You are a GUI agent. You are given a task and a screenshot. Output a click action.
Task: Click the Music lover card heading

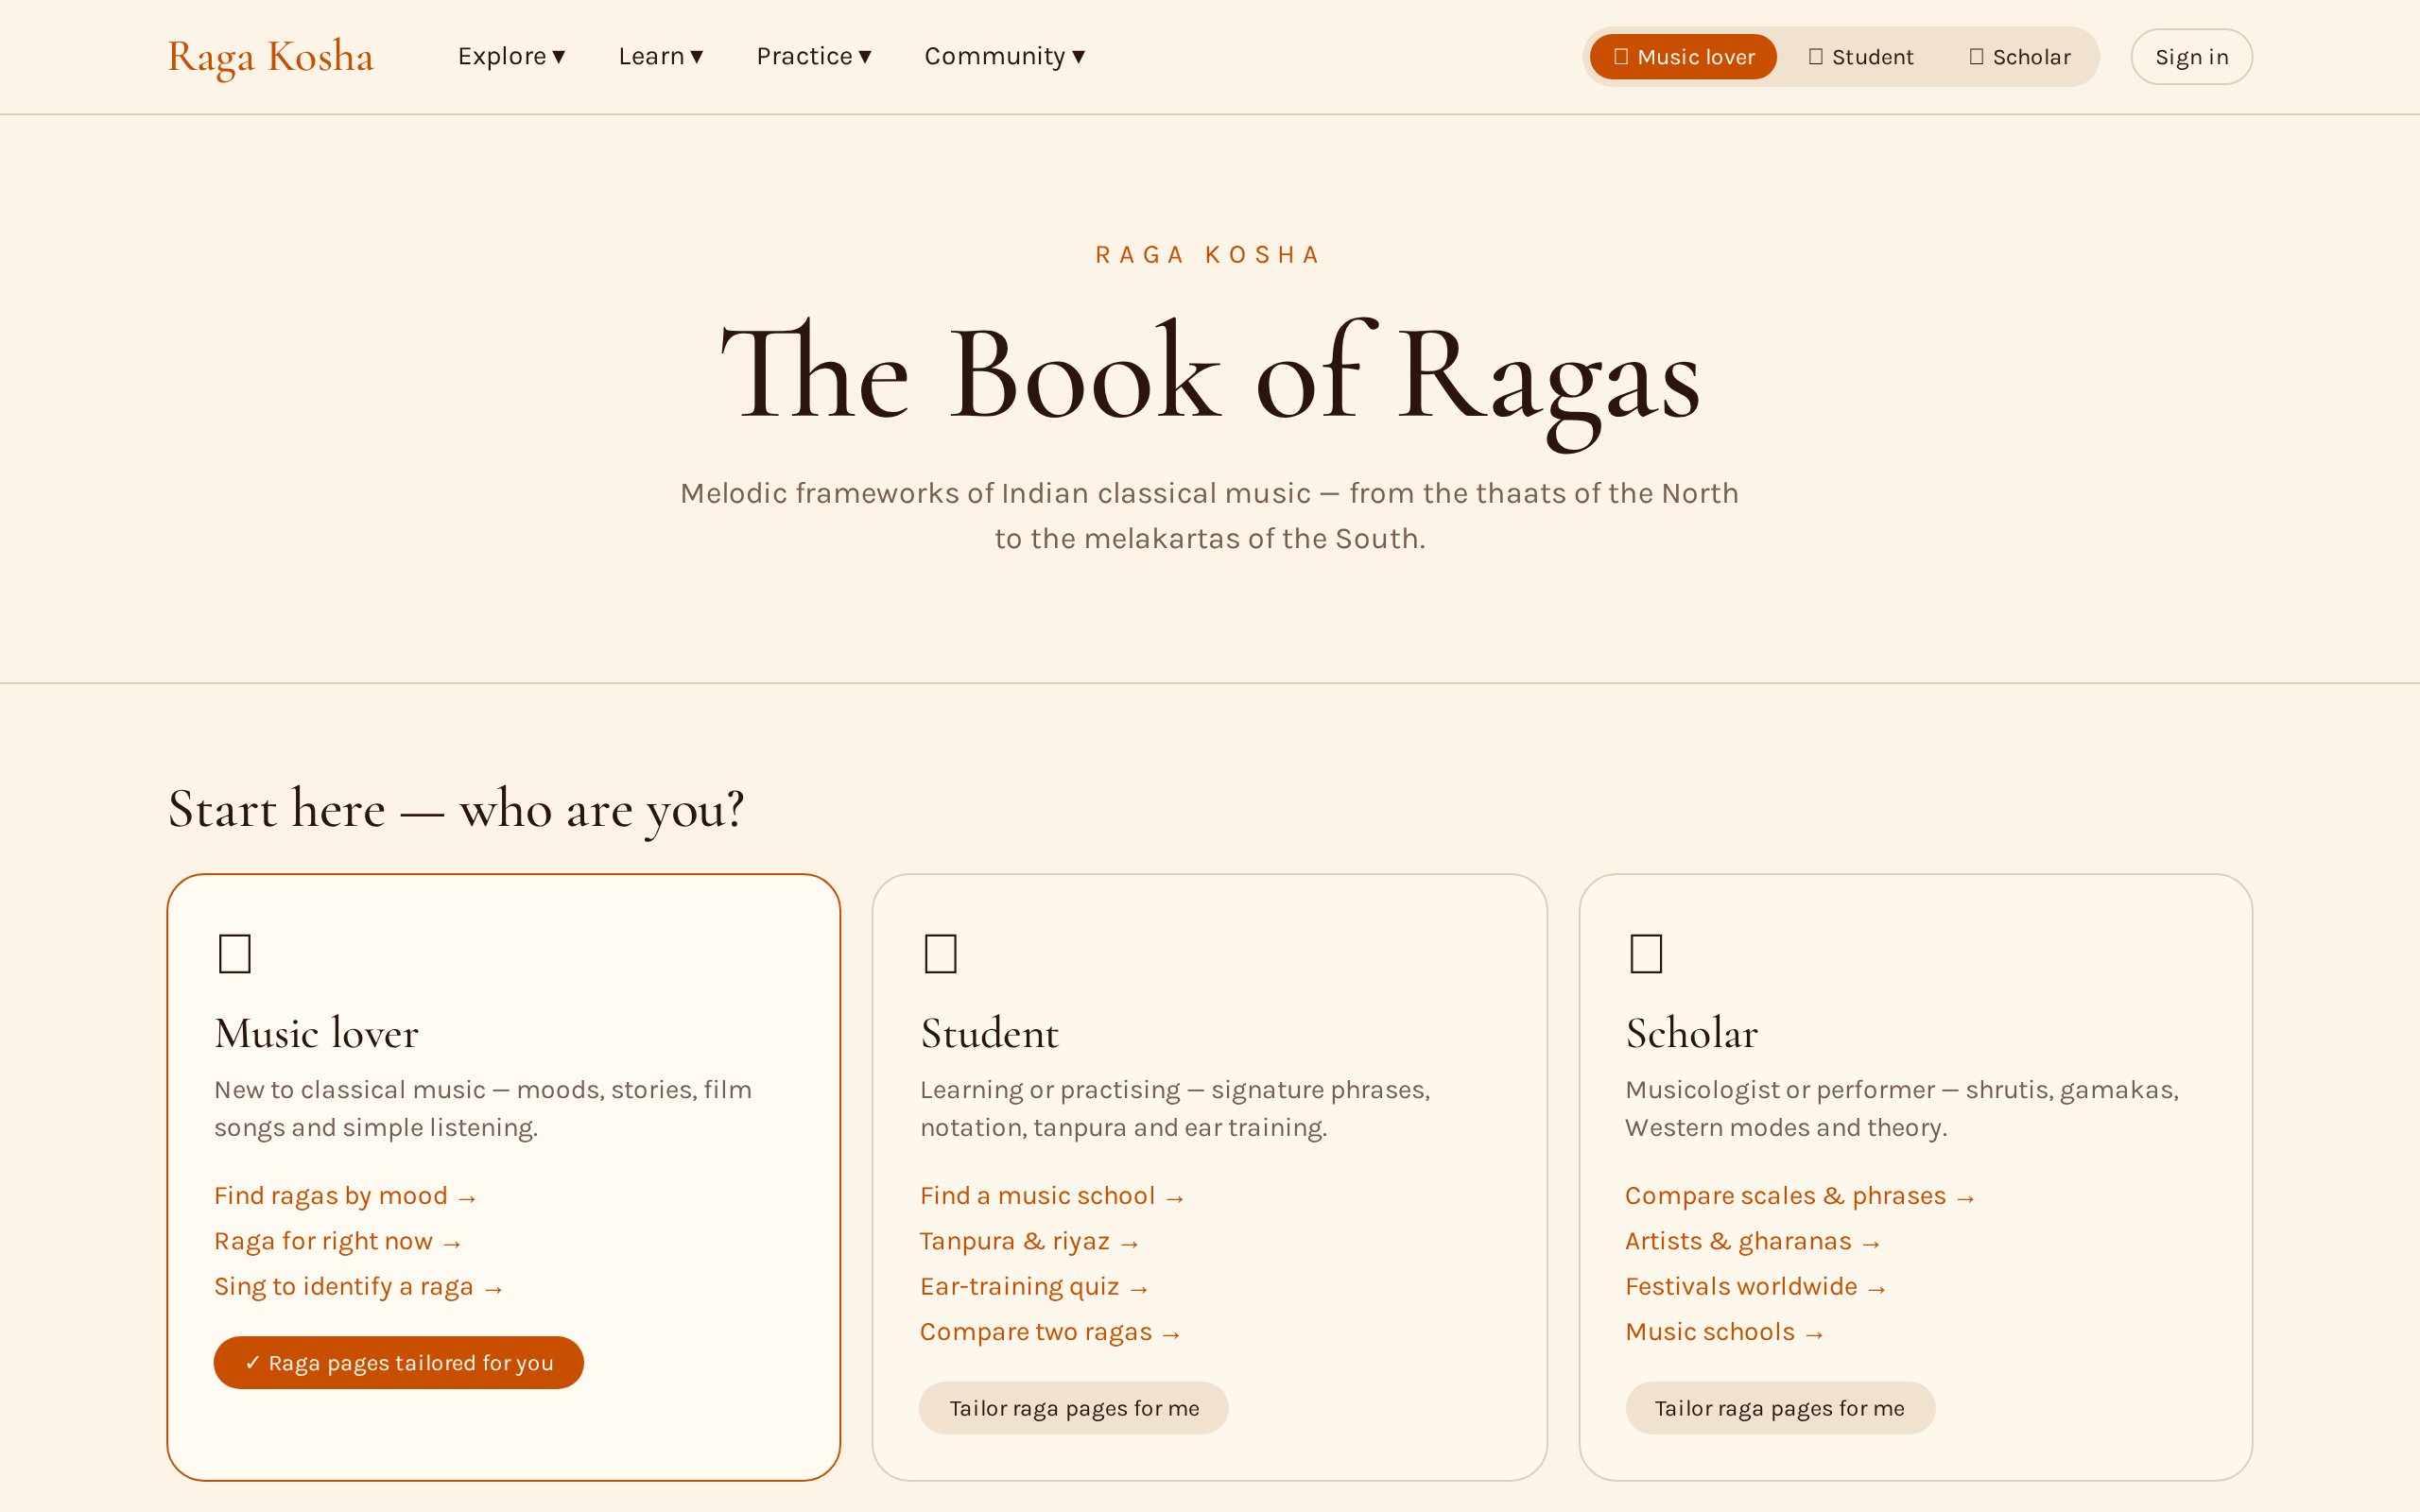316,1033
